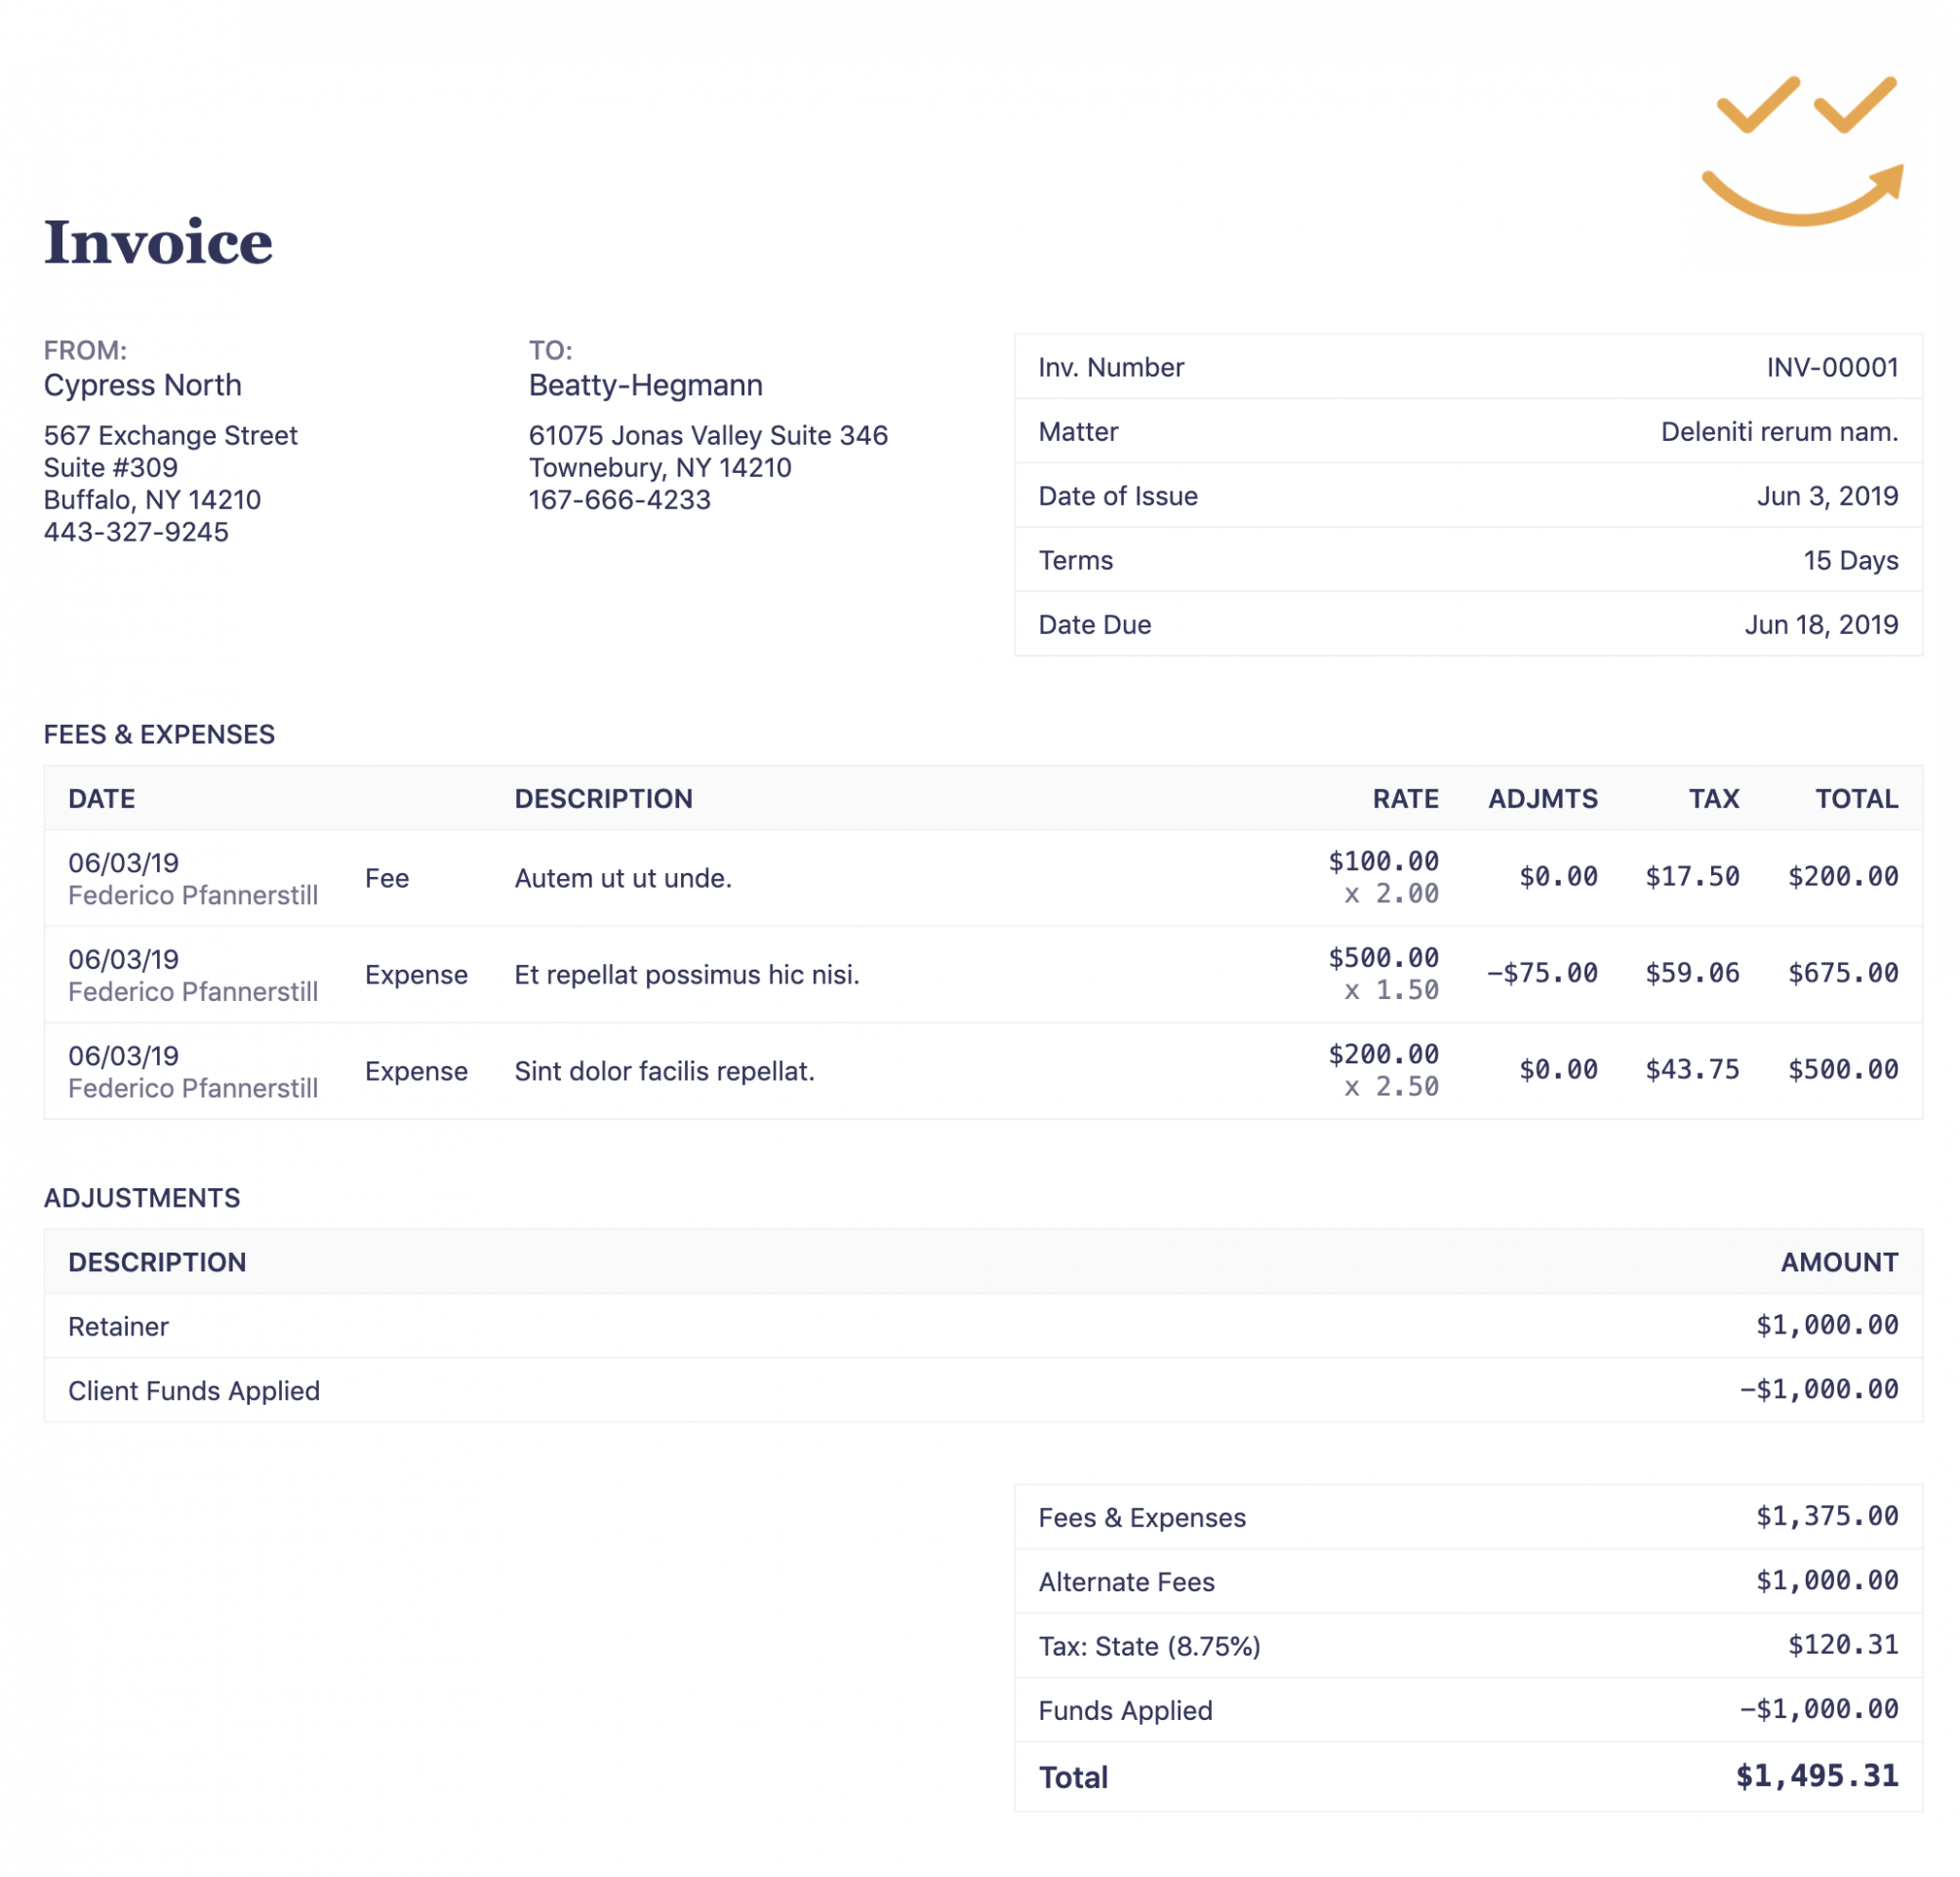
Task: Click recipient phone 167-666-4233
Action: 620,499
